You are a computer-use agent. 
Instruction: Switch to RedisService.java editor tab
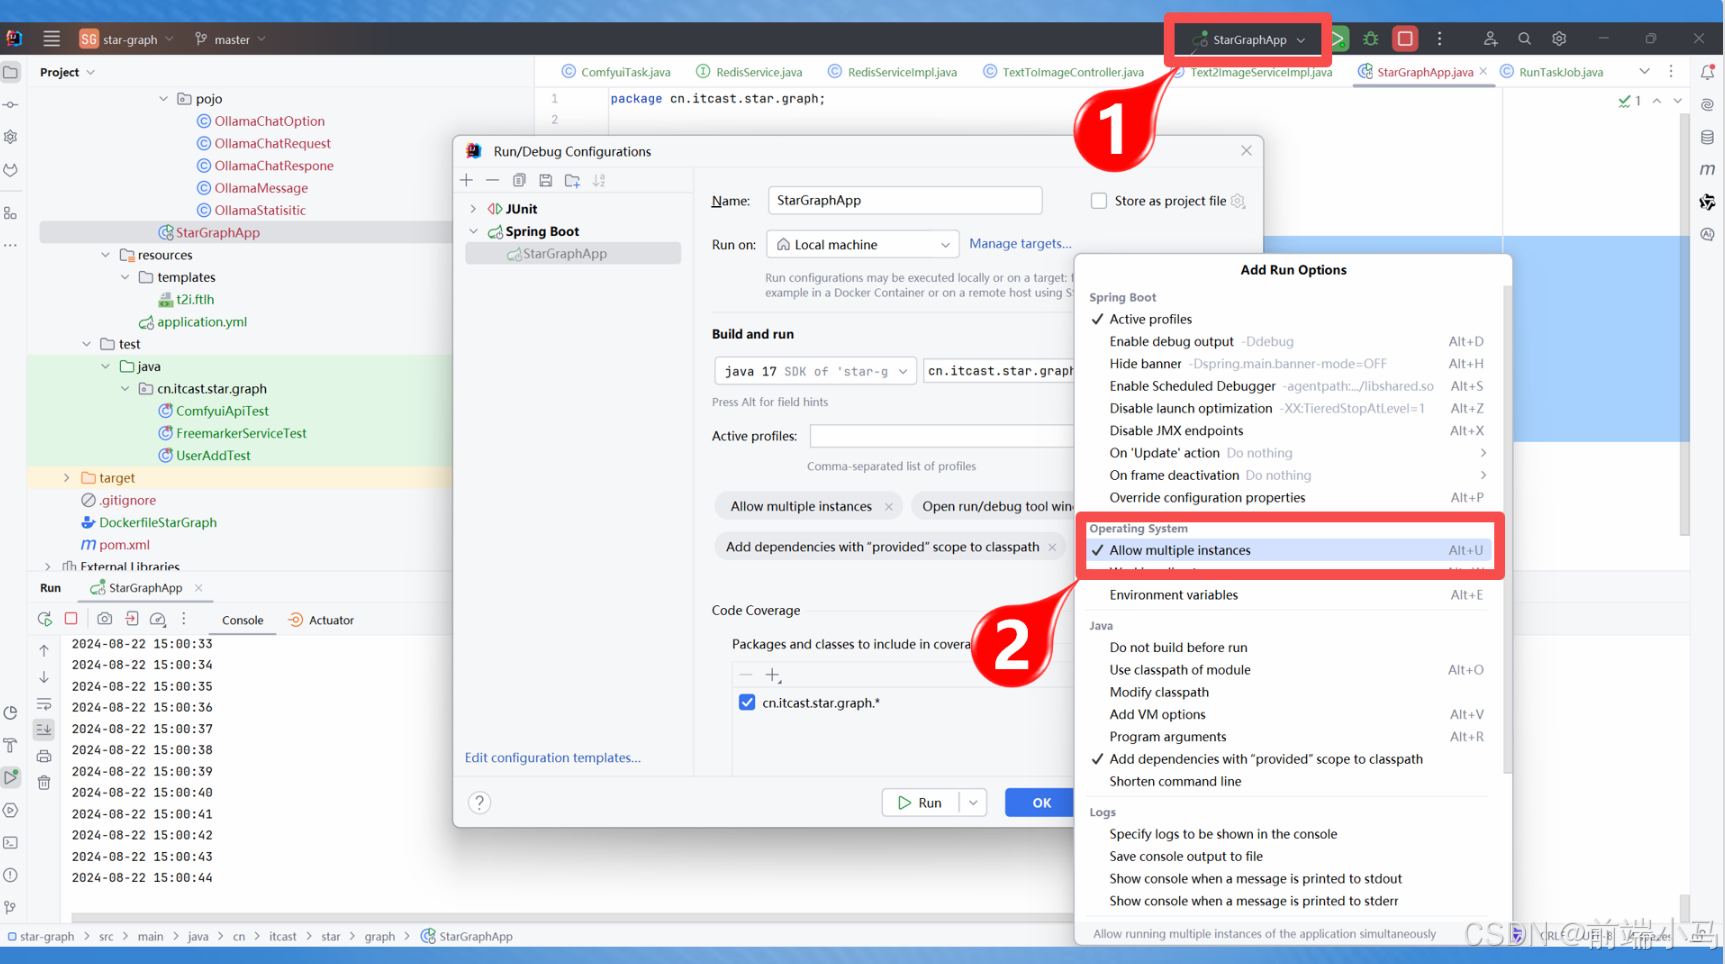point(749,72)
